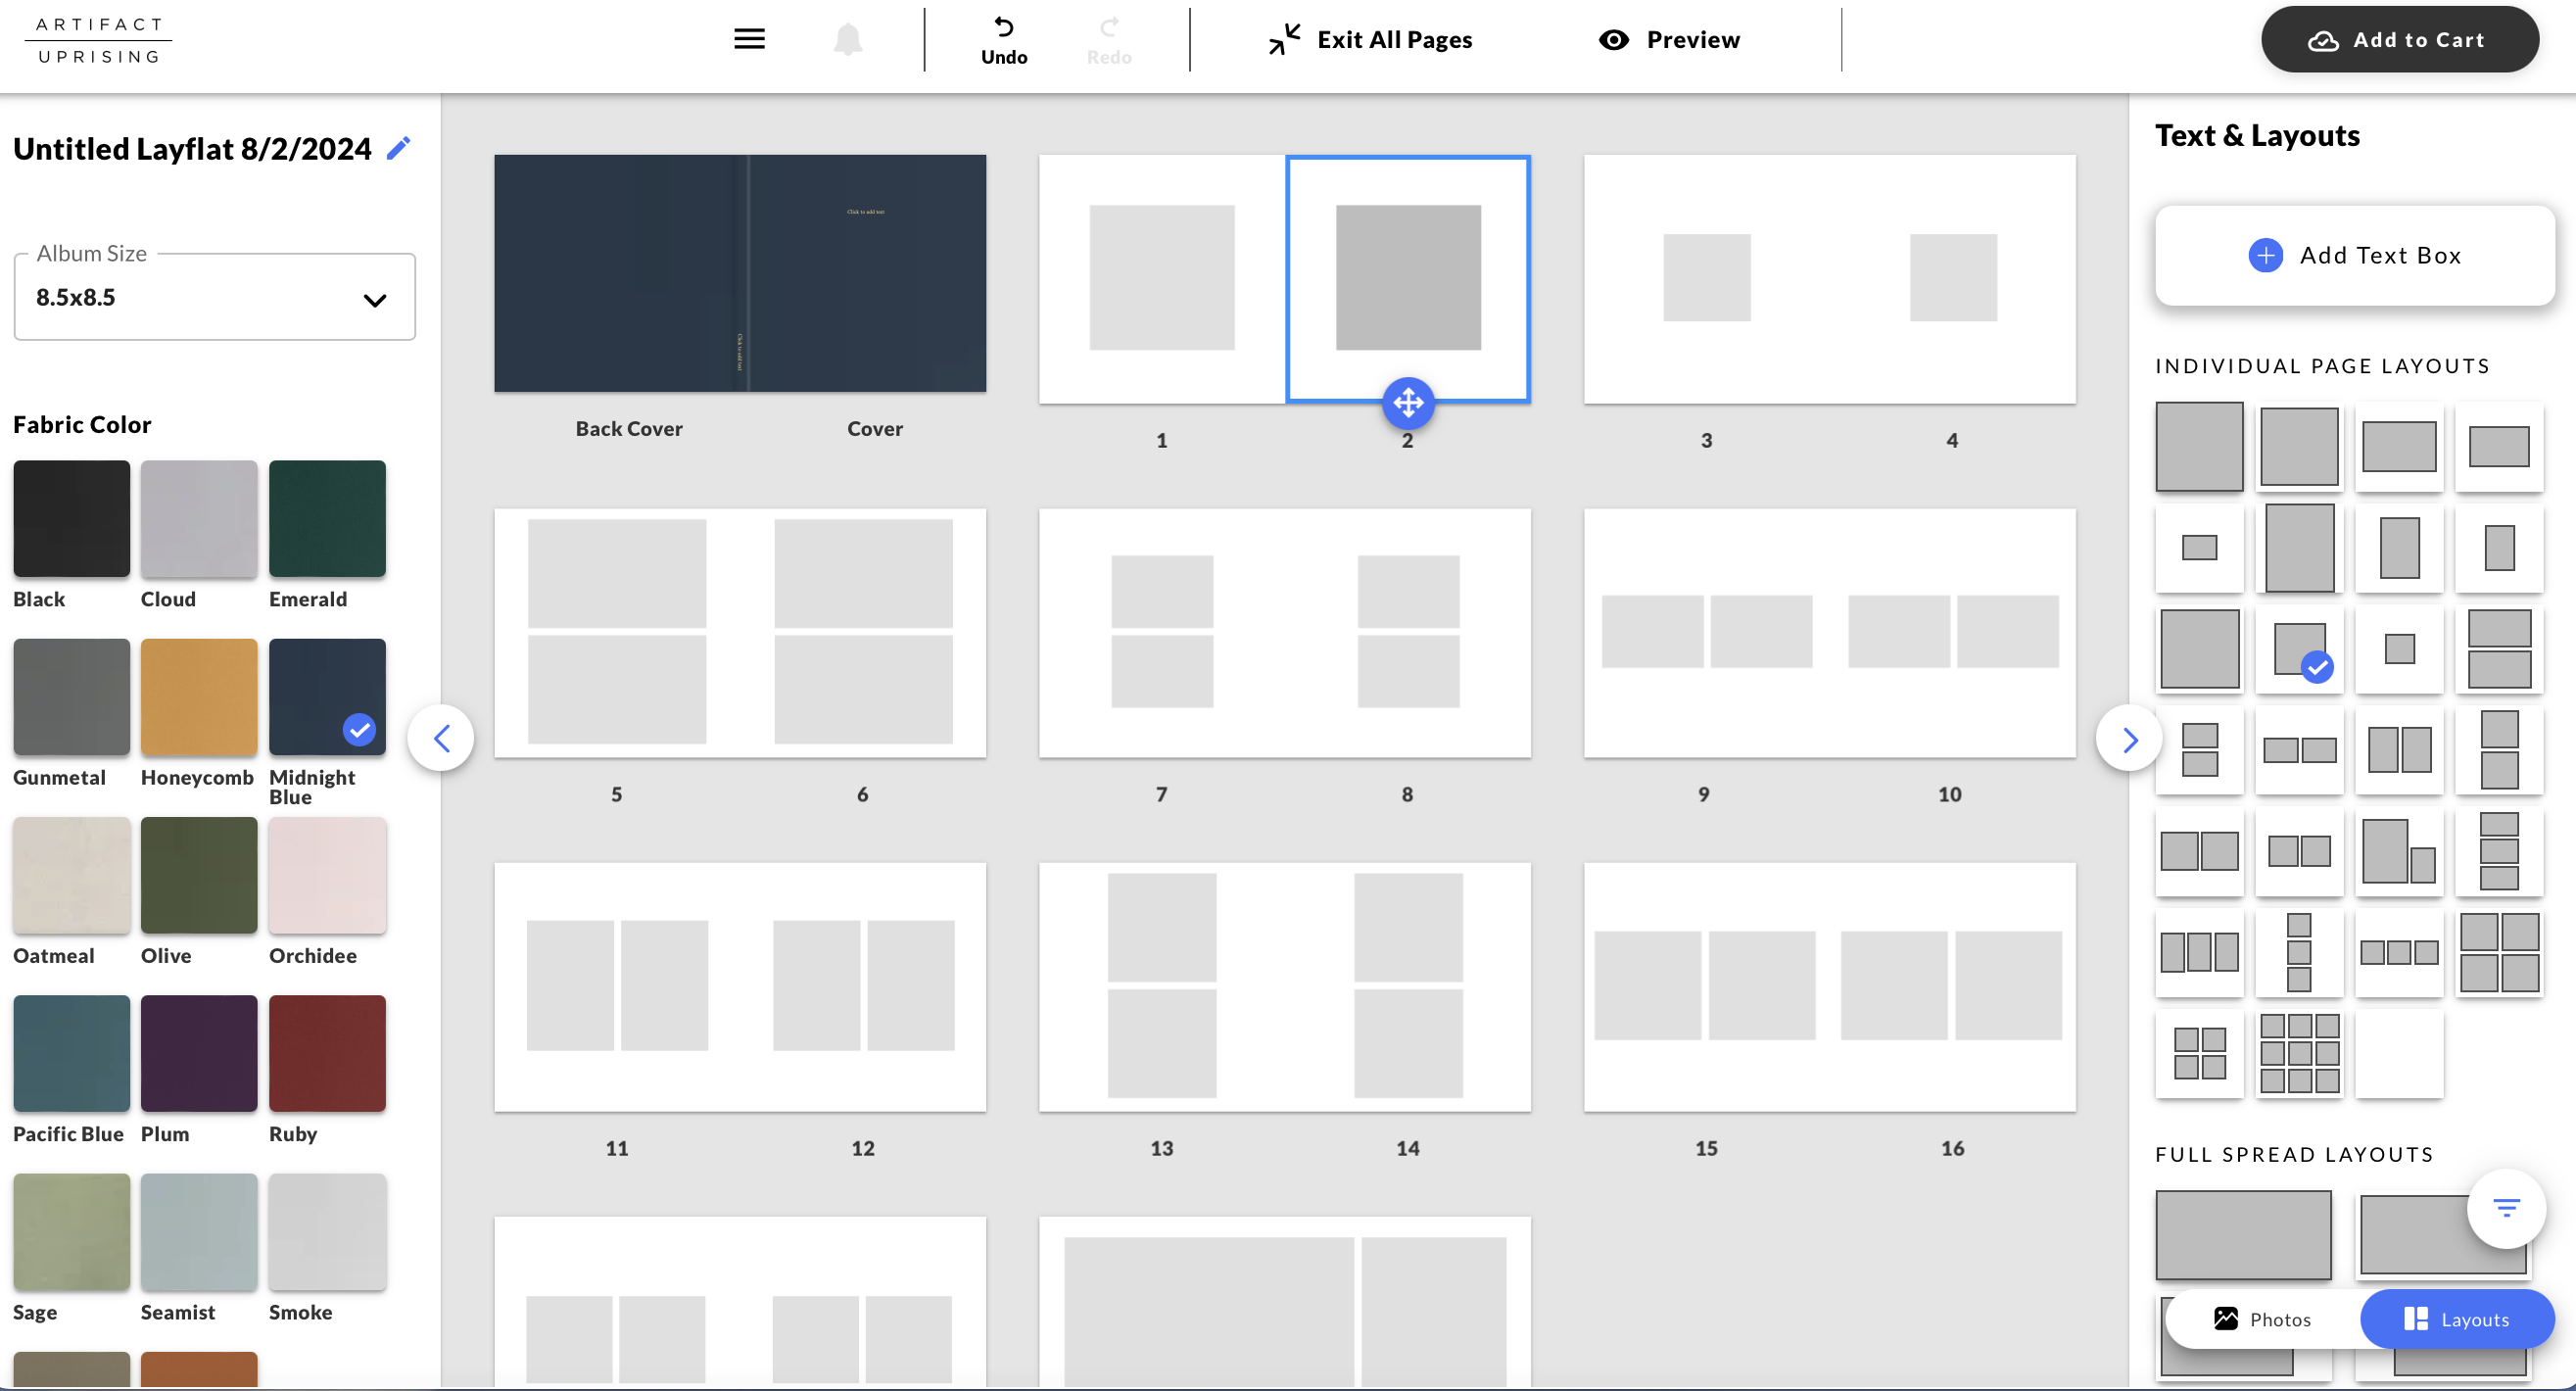
Task: Open page 5 thumbnail
Action: (617, 633)
